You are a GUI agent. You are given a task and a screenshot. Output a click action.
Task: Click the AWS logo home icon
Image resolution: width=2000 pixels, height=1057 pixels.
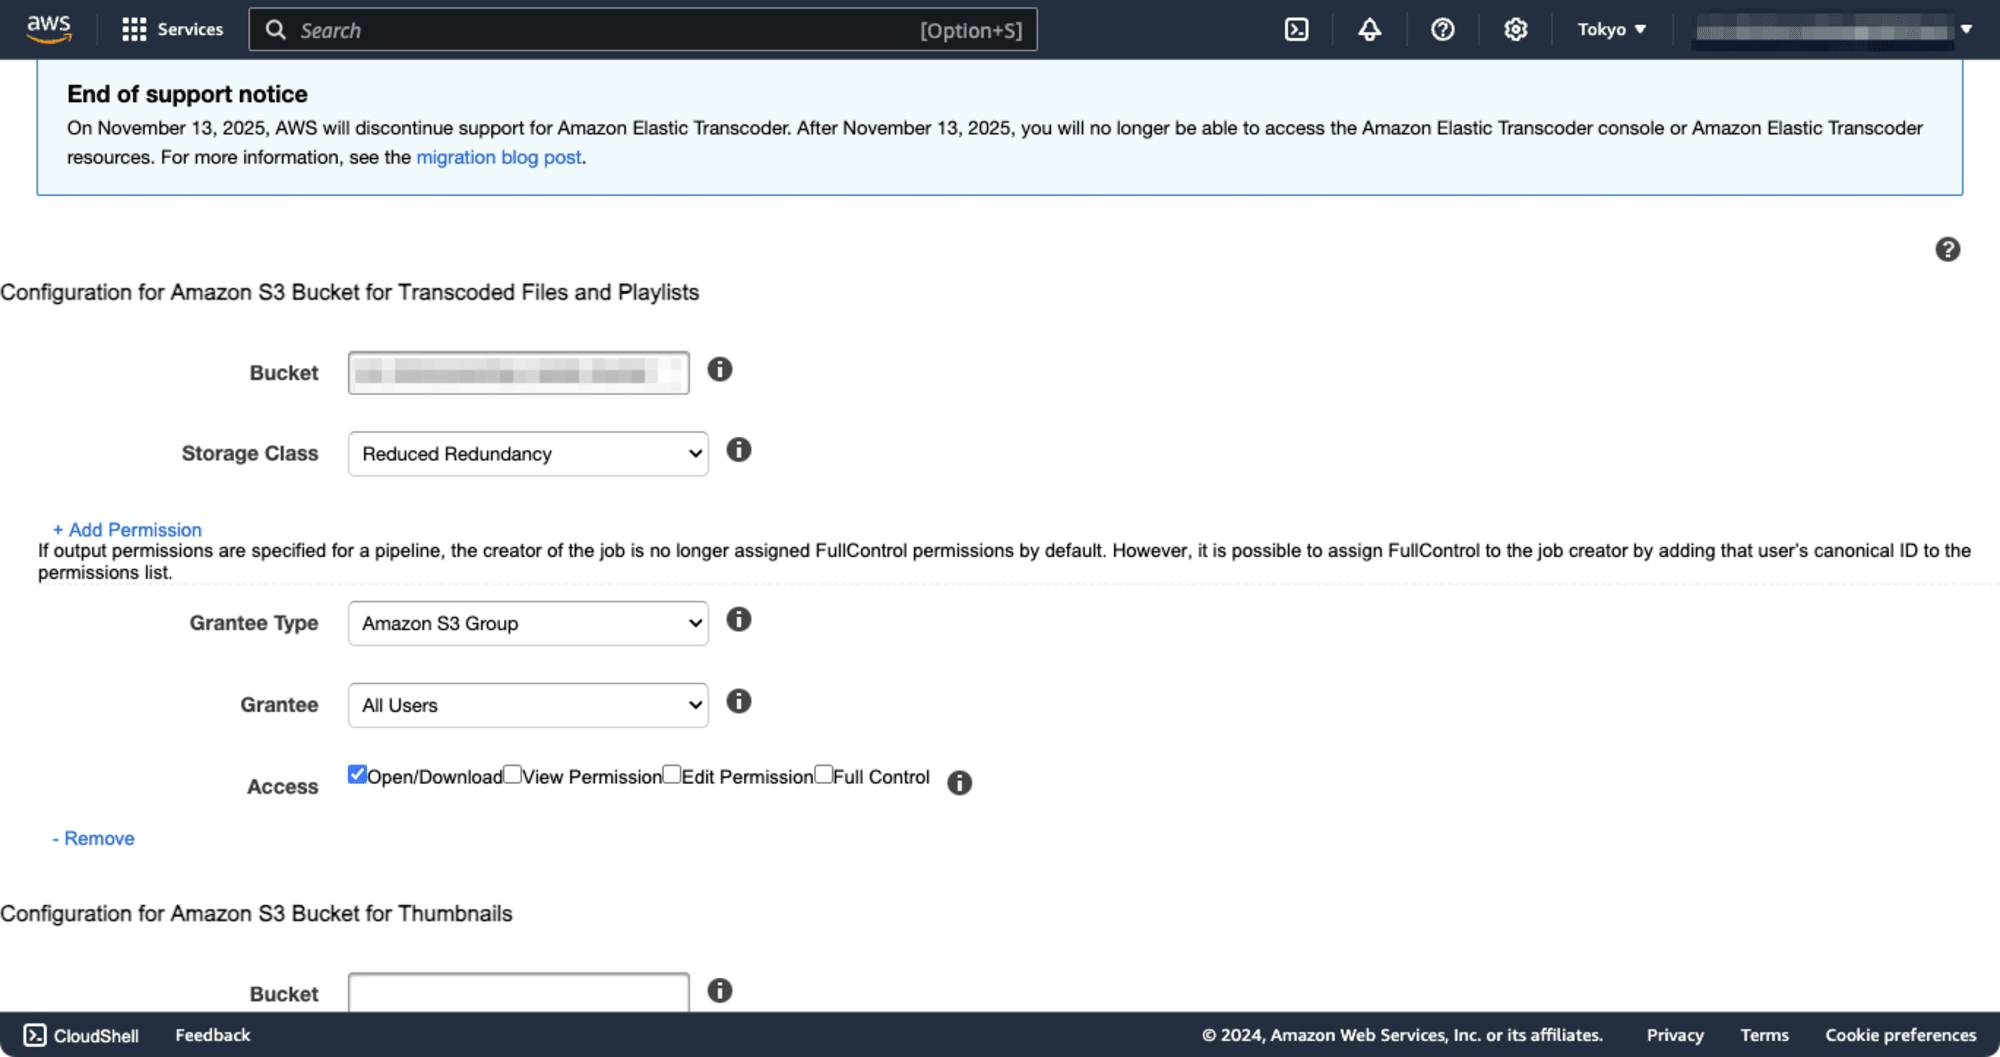(49, 29)
